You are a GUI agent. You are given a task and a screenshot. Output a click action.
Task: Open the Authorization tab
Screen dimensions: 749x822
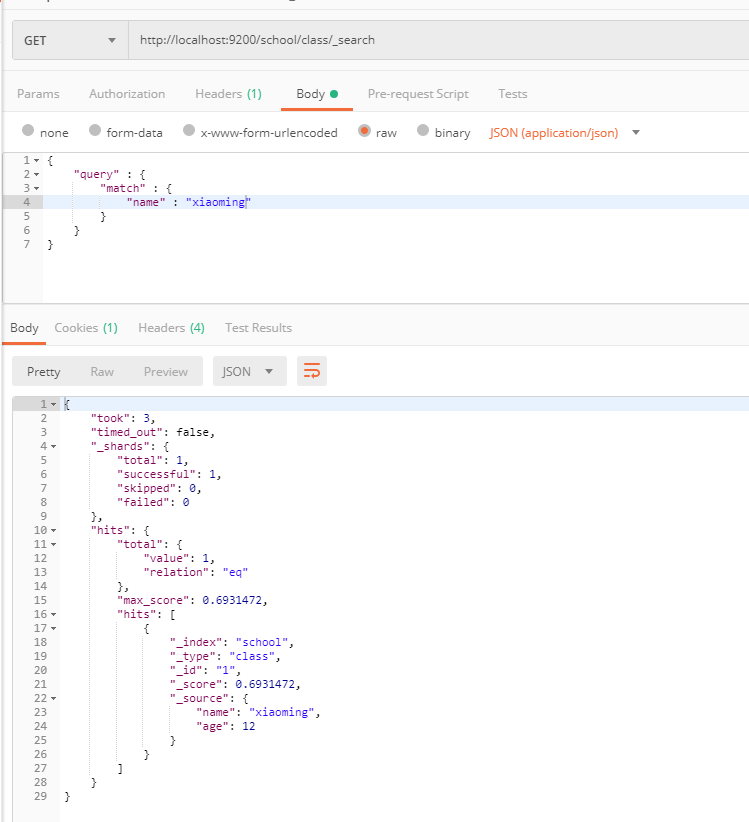tap(127, 94)
